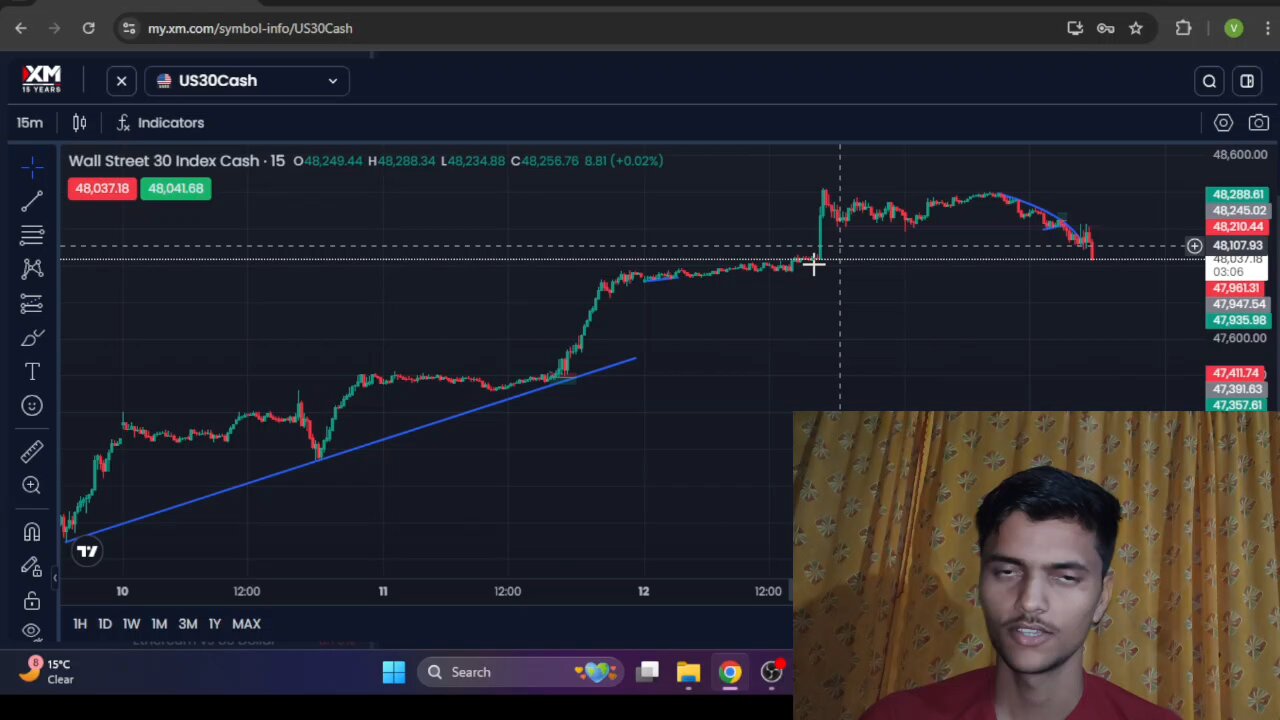This screenshot has width=1280, height=720.
Task: Select the ruler measure tool
Action: click(x=32, y=451)
